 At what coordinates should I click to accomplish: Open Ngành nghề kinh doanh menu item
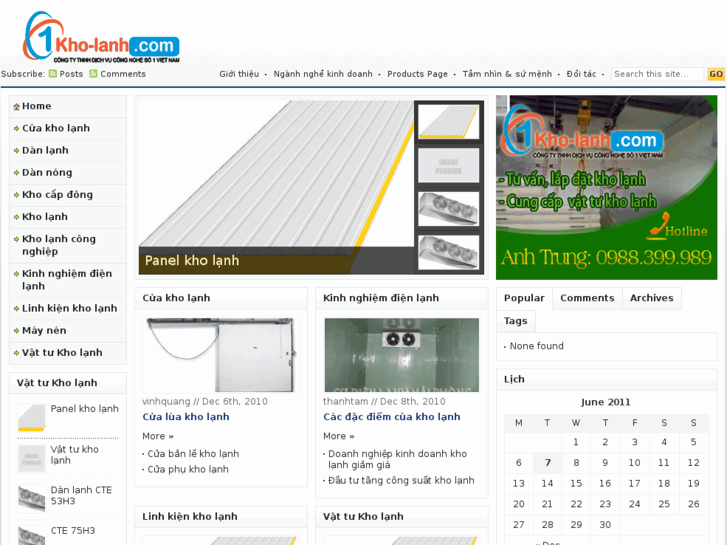[323, 74]
